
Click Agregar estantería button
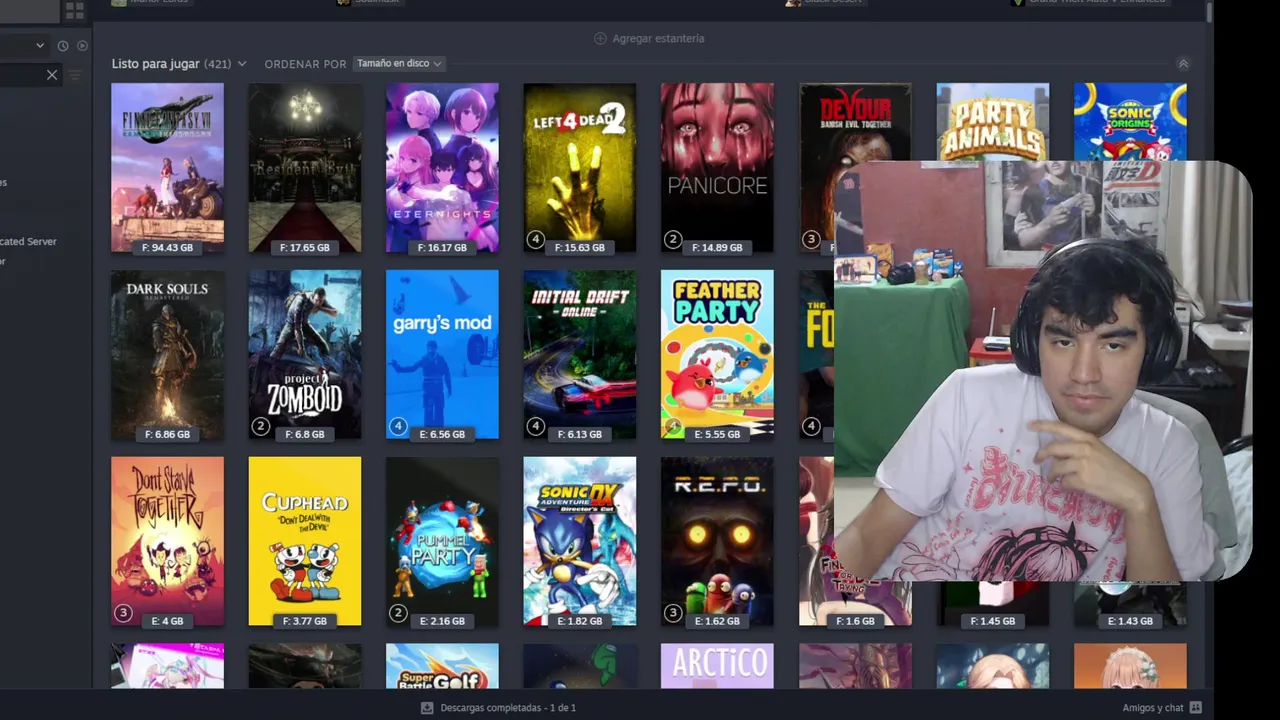pos(649,38)
